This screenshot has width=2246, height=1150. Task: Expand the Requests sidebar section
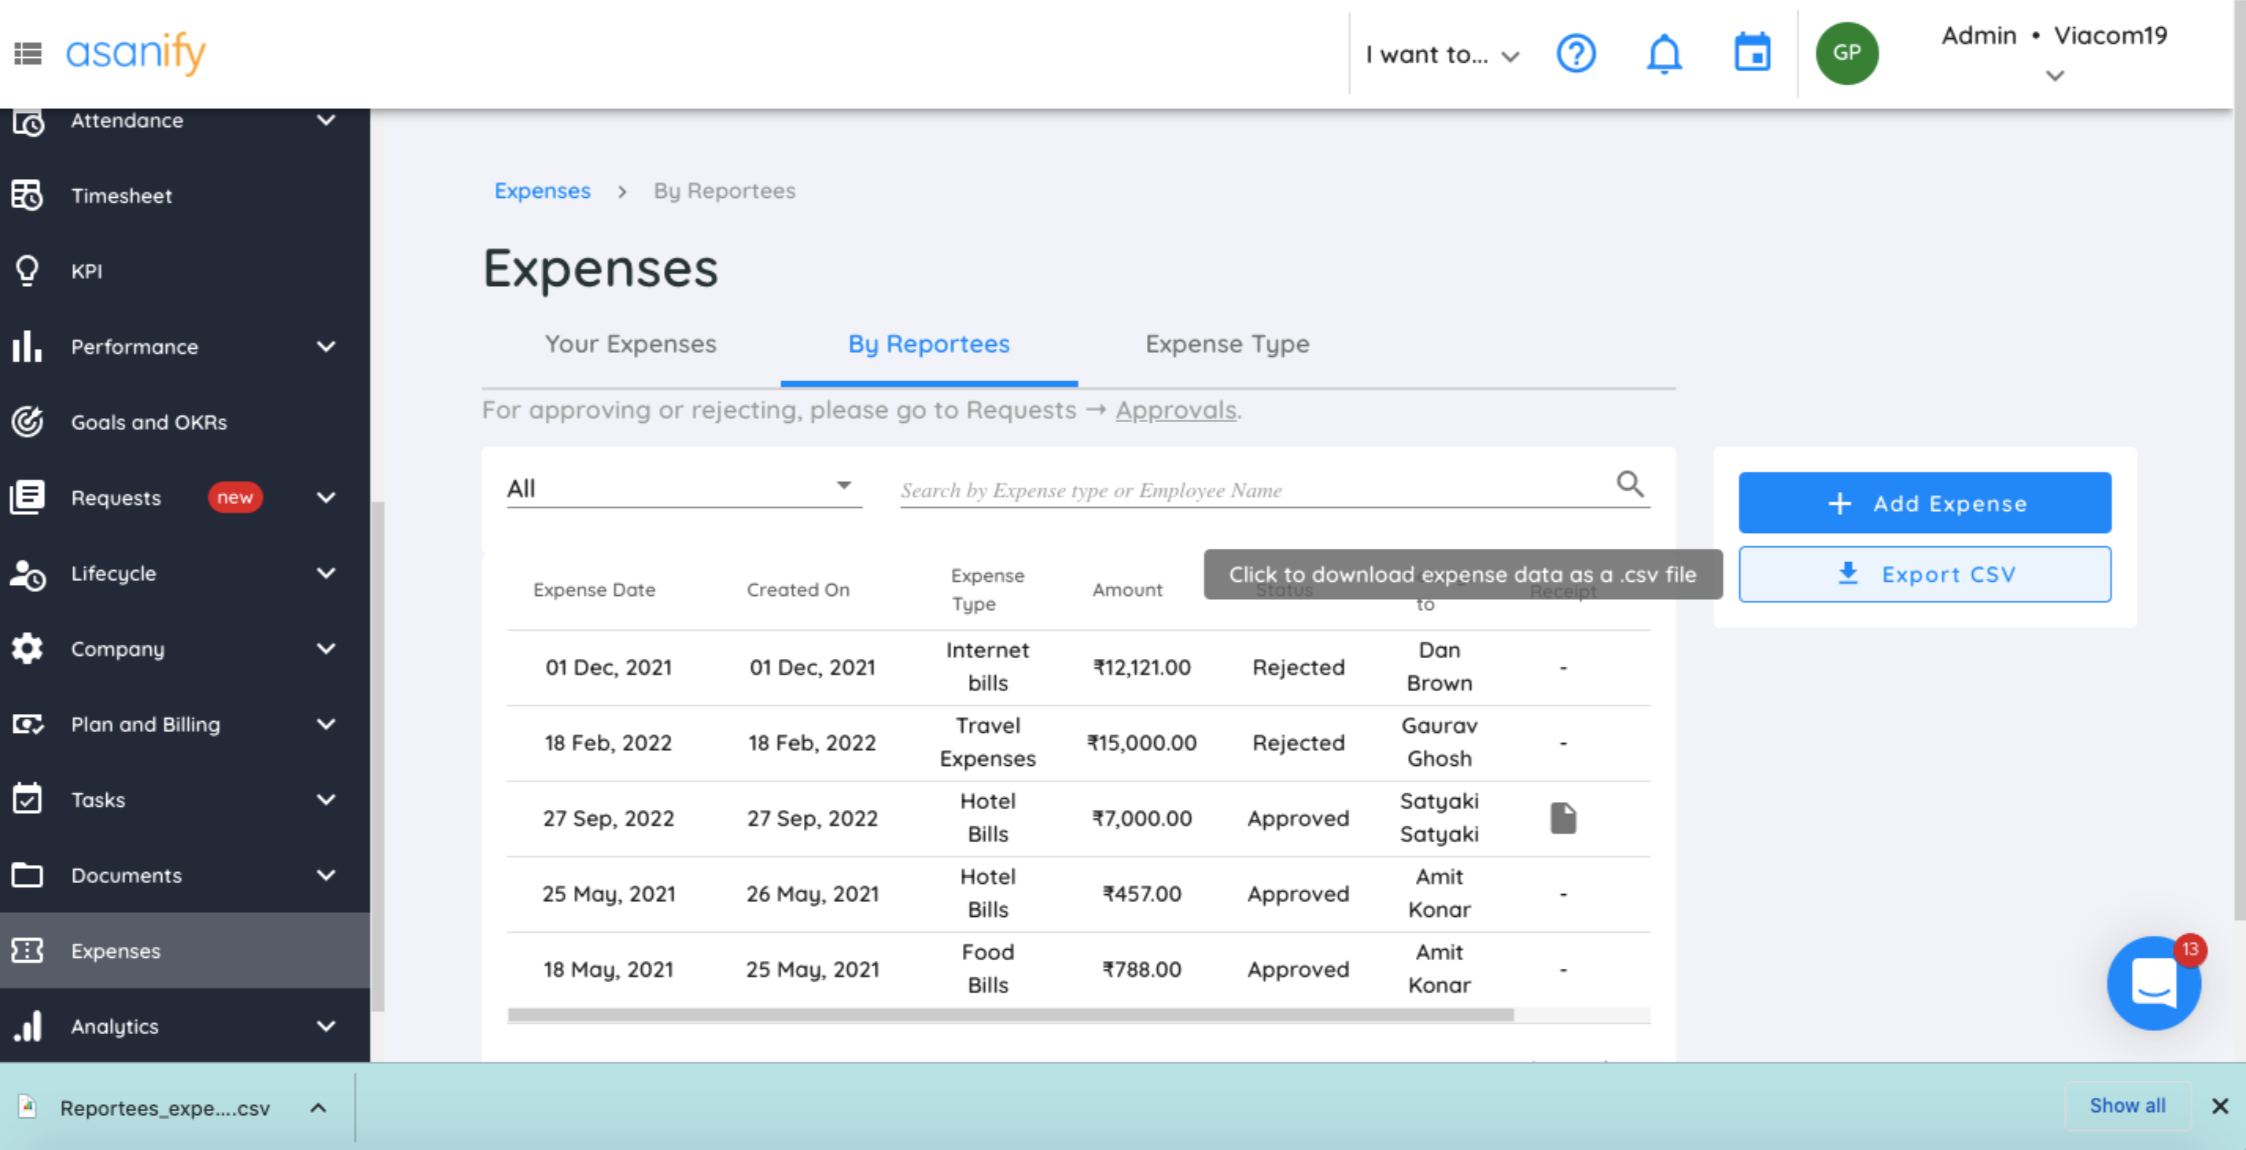326,497
